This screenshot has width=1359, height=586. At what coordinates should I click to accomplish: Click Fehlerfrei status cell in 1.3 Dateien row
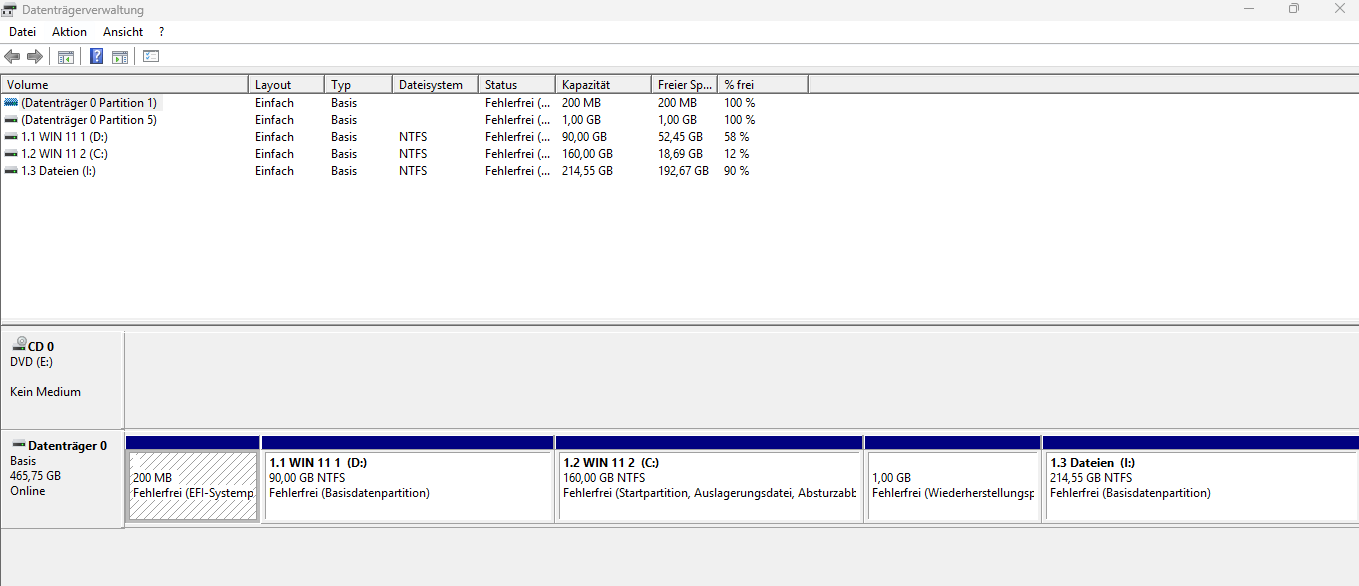(x=518, y=171)
